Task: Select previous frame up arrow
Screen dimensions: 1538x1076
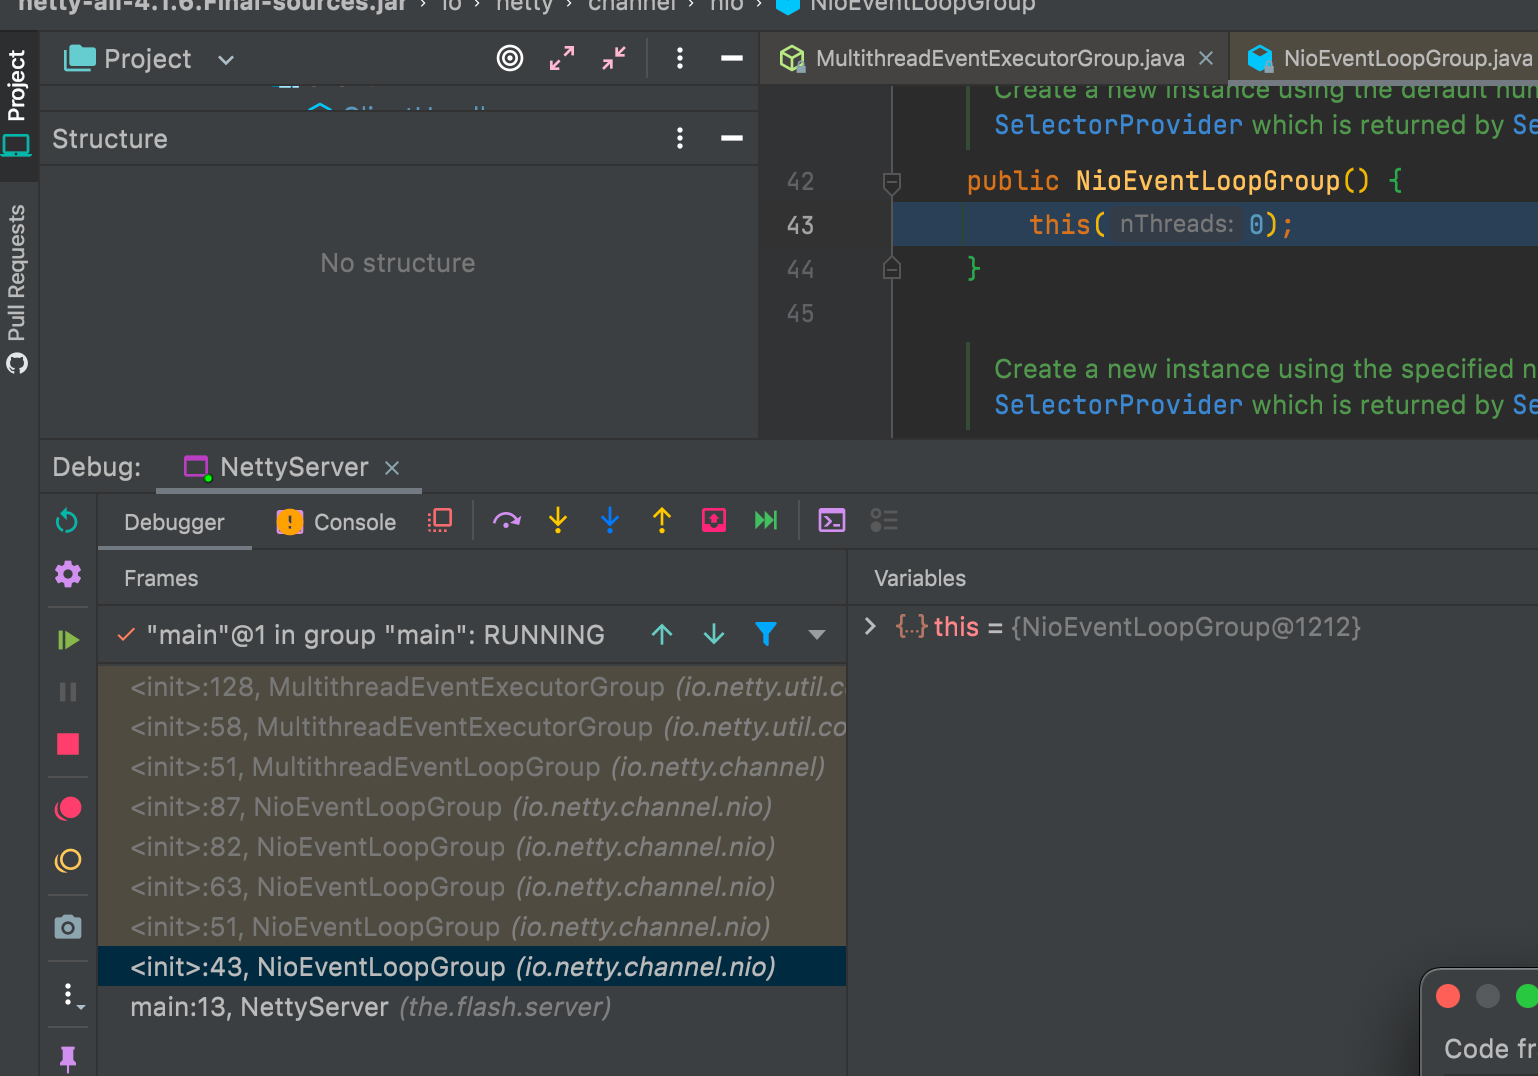Action: coord(662,634)
